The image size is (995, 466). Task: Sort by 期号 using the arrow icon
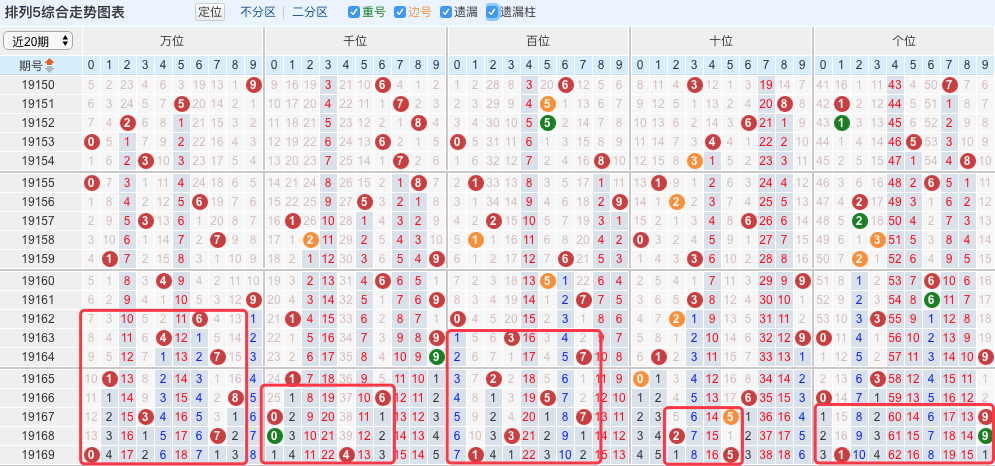pyautogui.click(x=49, y=65)
